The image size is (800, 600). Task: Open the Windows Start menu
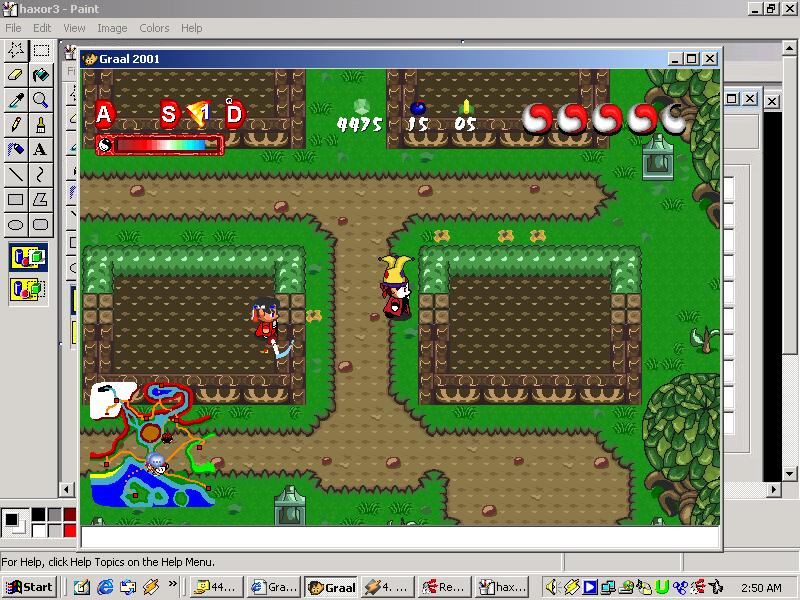30,587
